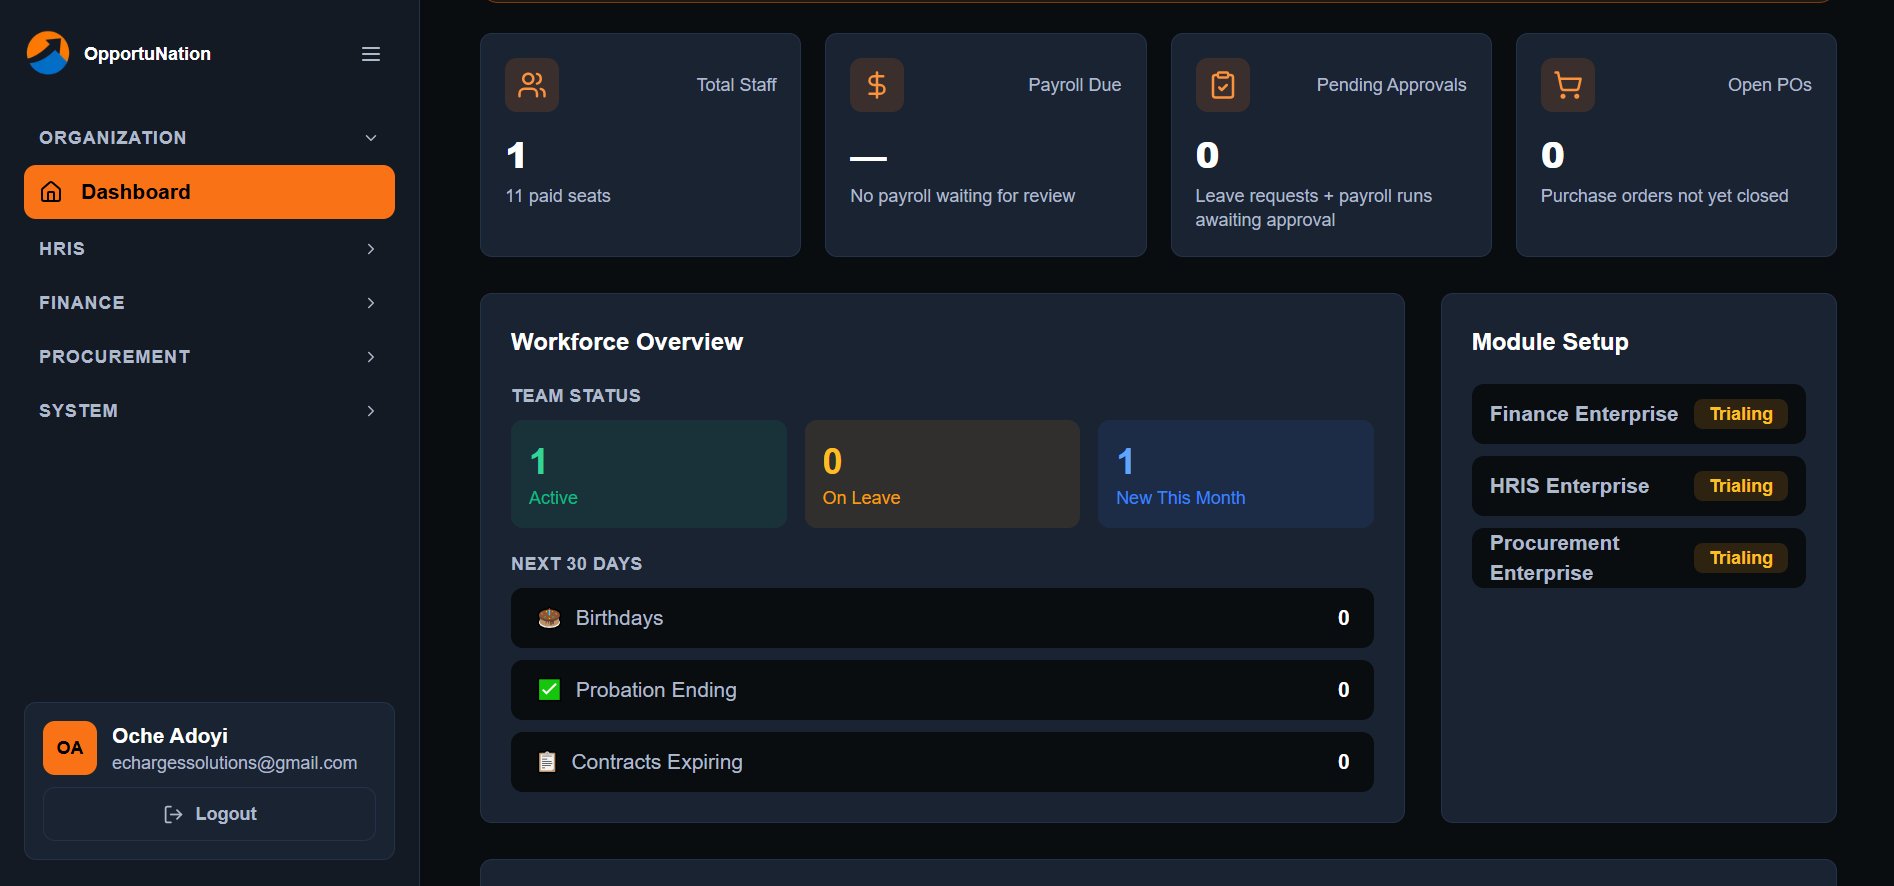Click the OA user avatar
The height and width of the screenshot is (886, 1894).
70,748
